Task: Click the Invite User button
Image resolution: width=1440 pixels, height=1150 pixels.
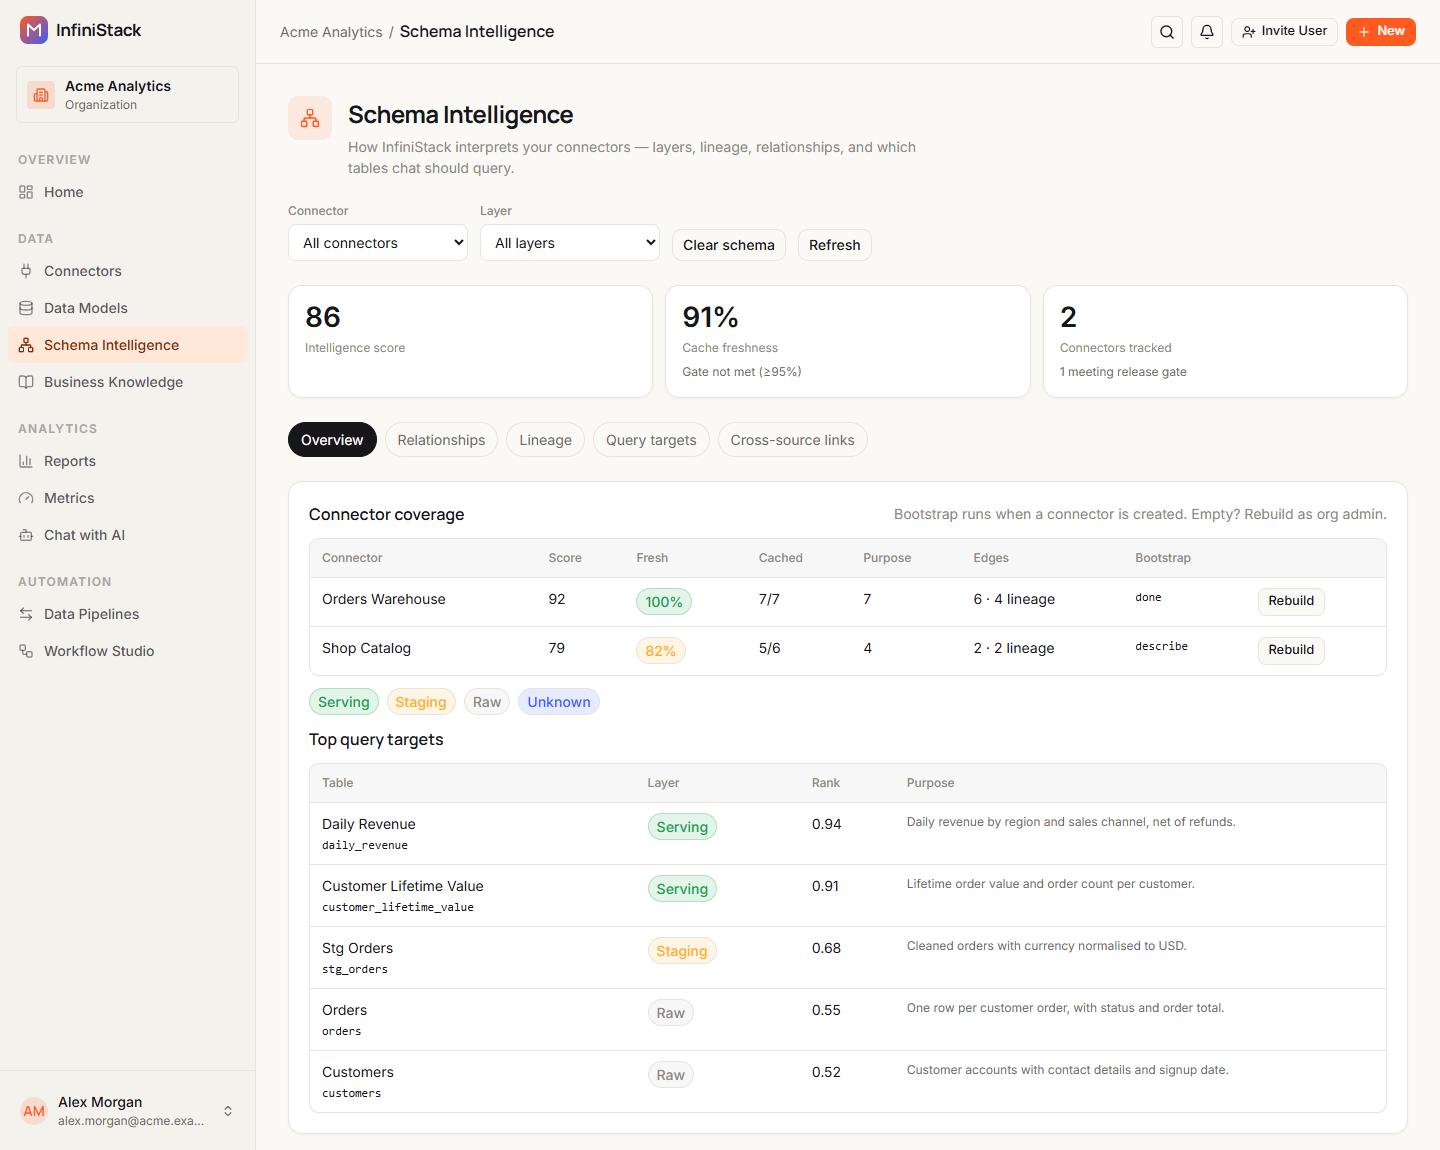Action: click(1284, 32)
